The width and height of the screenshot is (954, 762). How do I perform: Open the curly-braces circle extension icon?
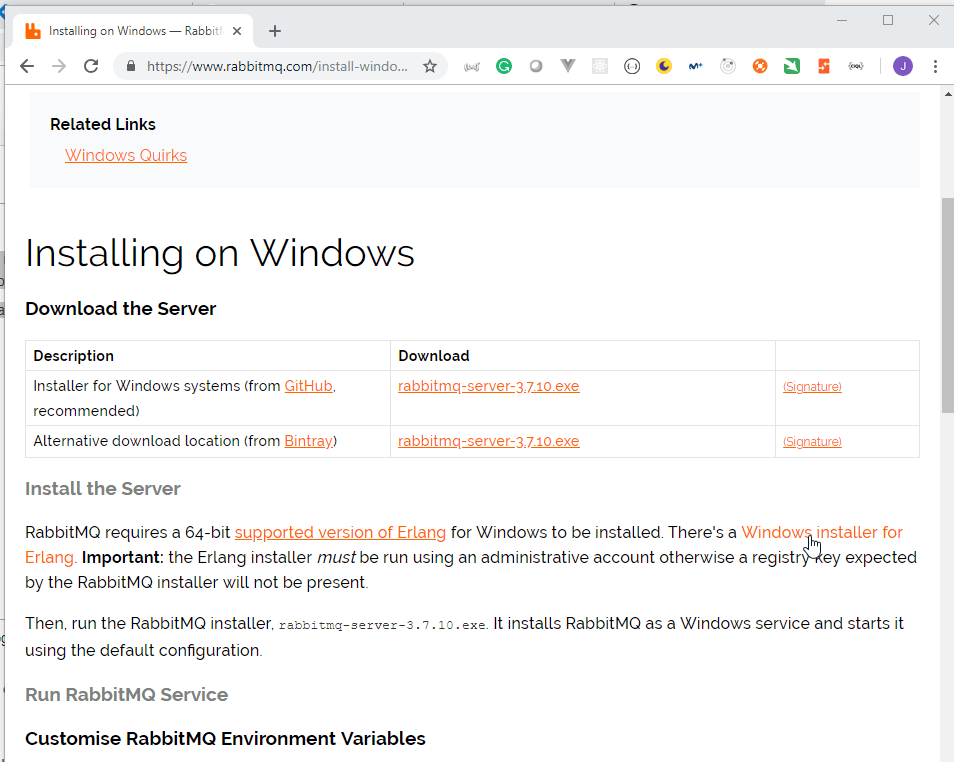tap(632, 66)
